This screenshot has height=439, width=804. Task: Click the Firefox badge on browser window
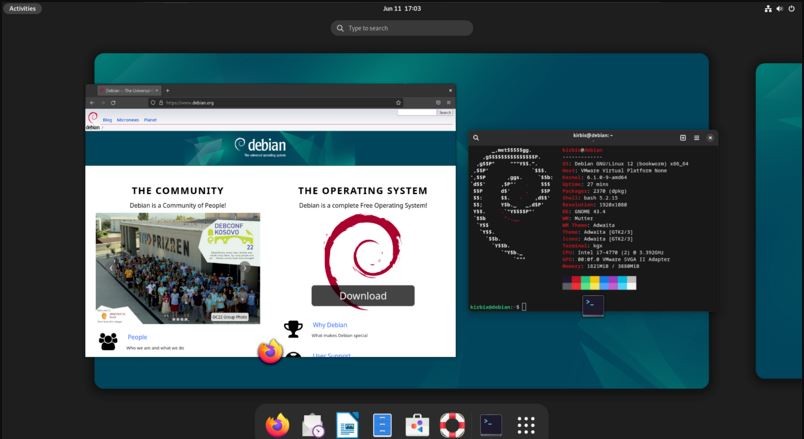coord(270,352)
